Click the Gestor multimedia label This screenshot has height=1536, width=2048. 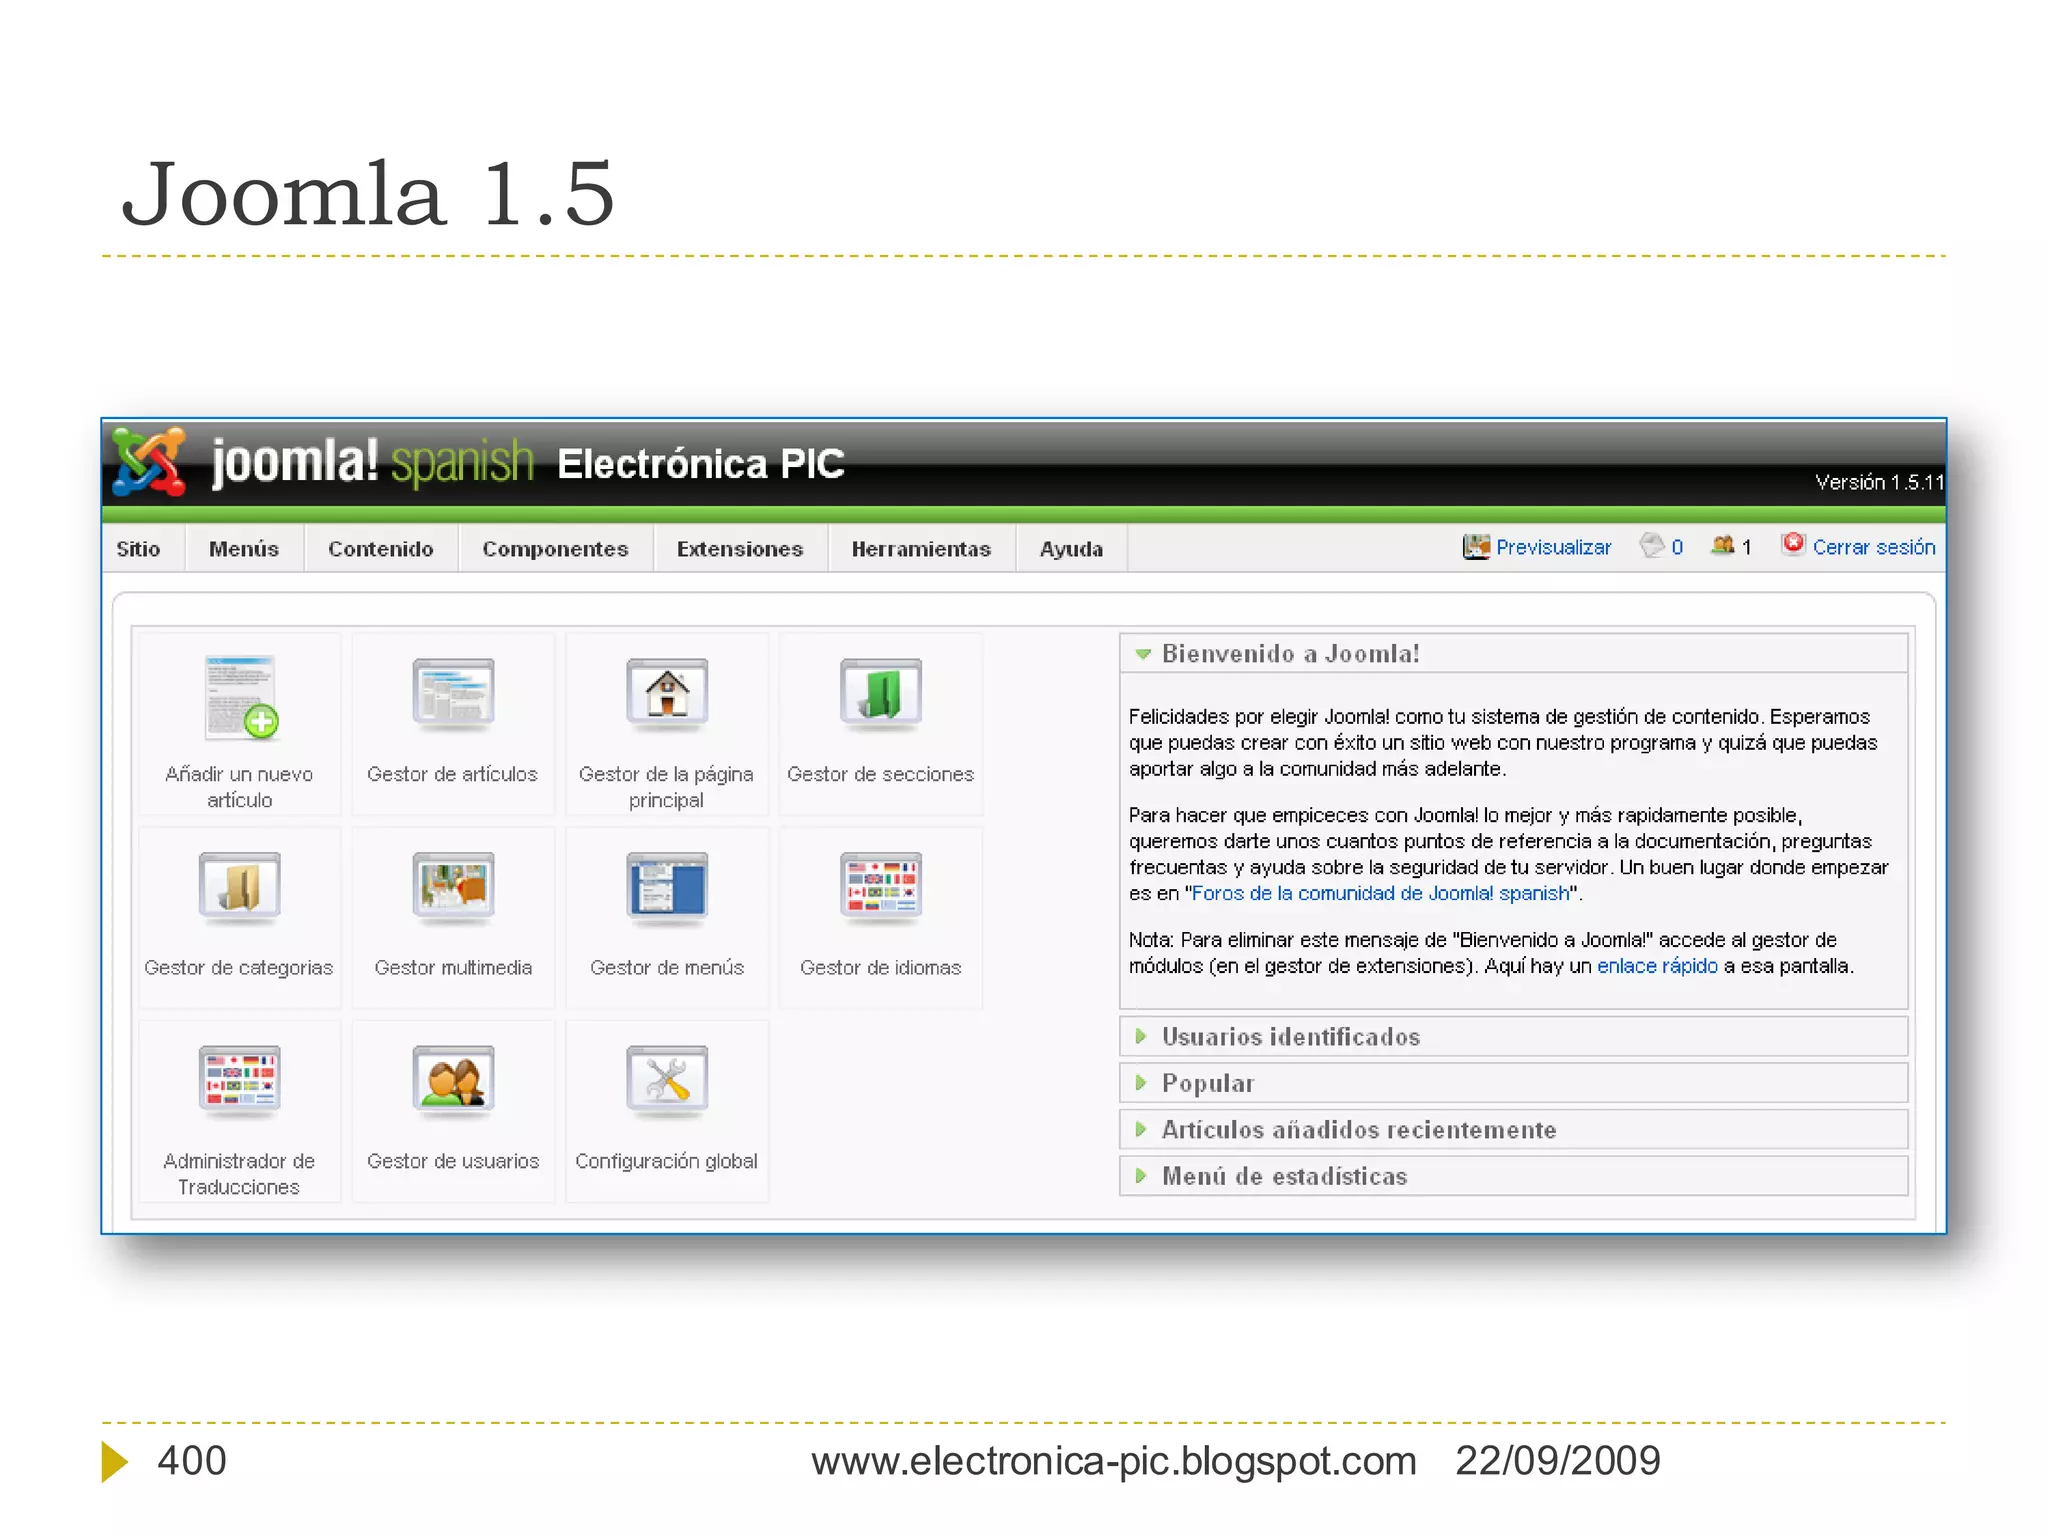(x=453, y=967)
